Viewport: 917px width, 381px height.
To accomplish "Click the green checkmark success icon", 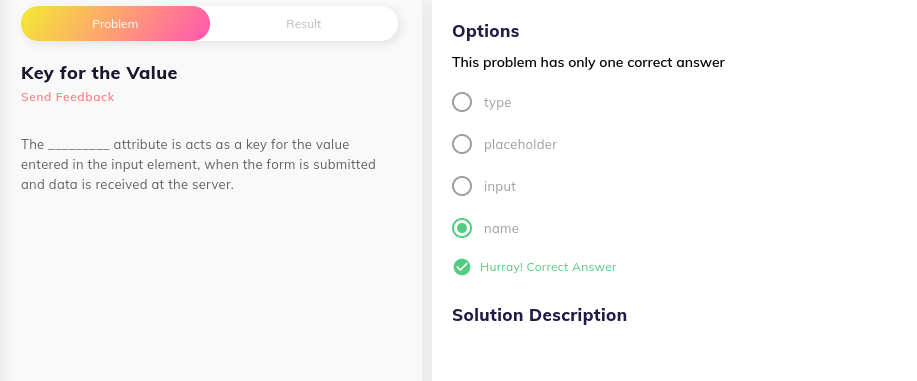I will tap(462, 267).
